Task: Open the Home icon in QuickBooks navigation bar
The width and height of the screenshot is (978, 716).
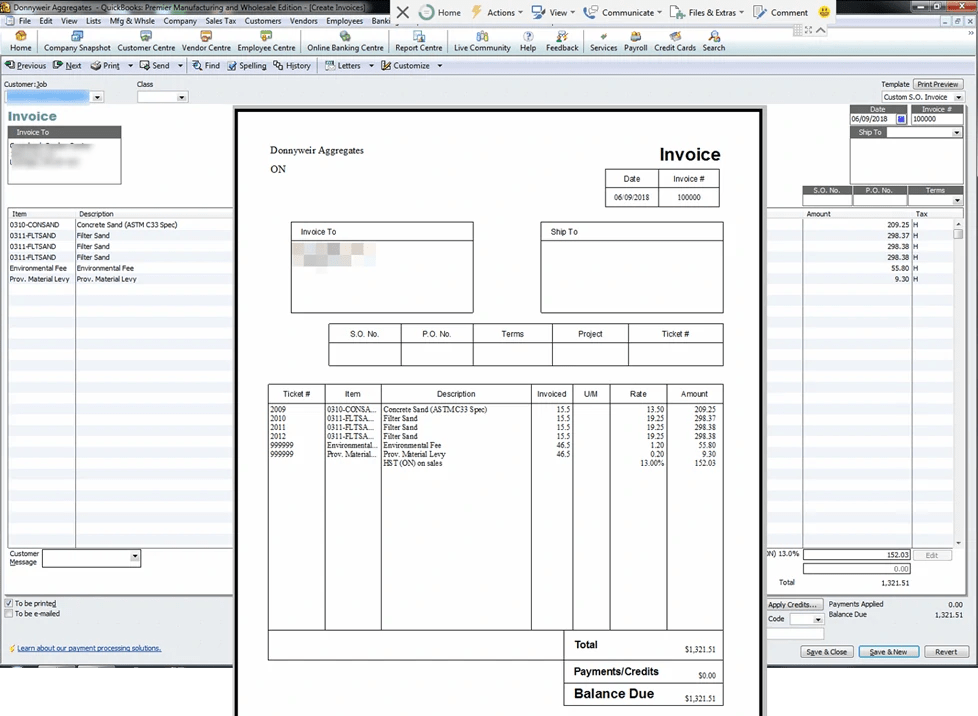Action: pyautogui.click(x=21, y=41)
